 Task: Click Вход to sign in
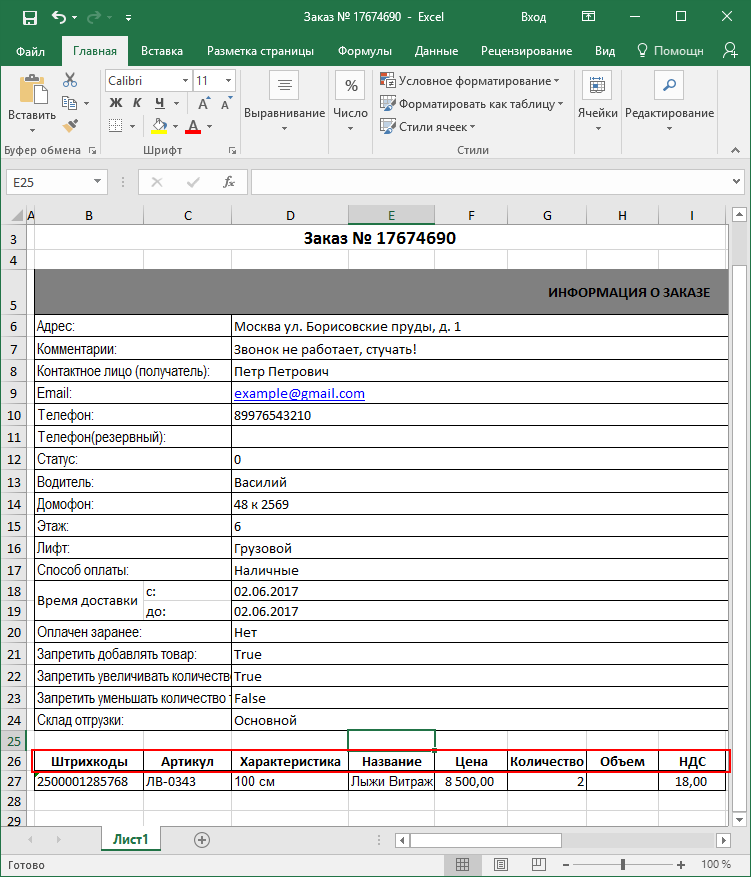533,17
